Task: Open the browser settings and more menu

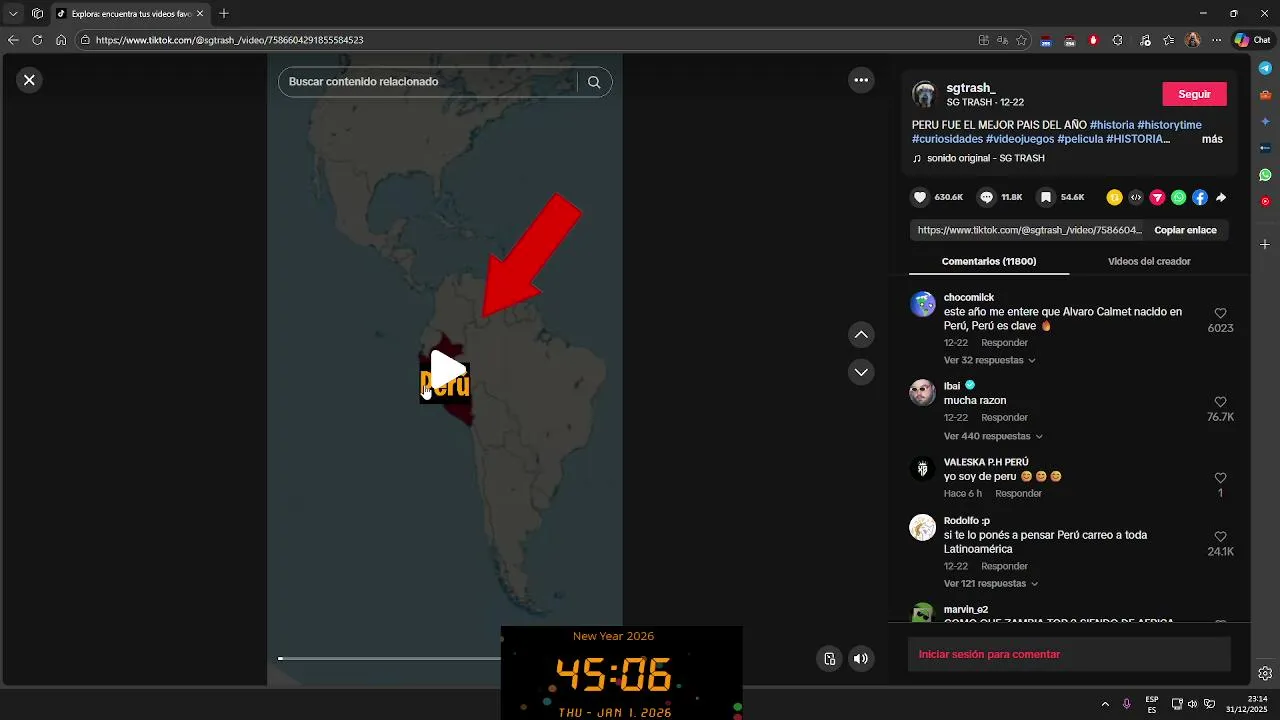Action: [x=1216, y=40]
